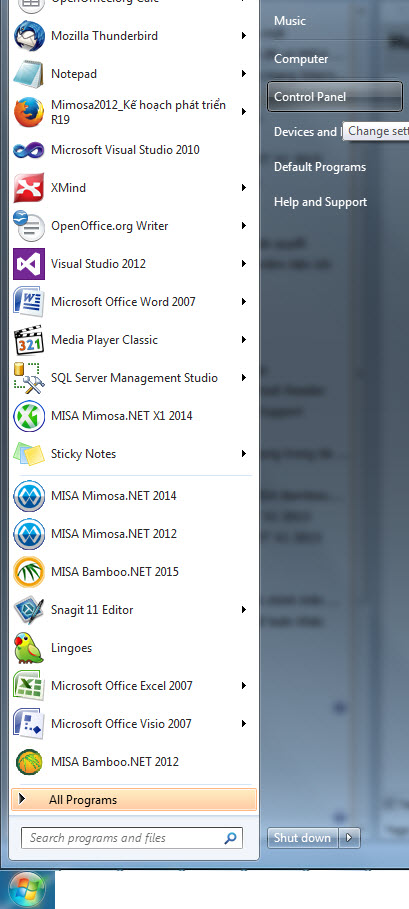Click the Snagit 11 Editor icon
This screenshot has height=909, width=409.
pyautogui.click(x=28, y=610)
